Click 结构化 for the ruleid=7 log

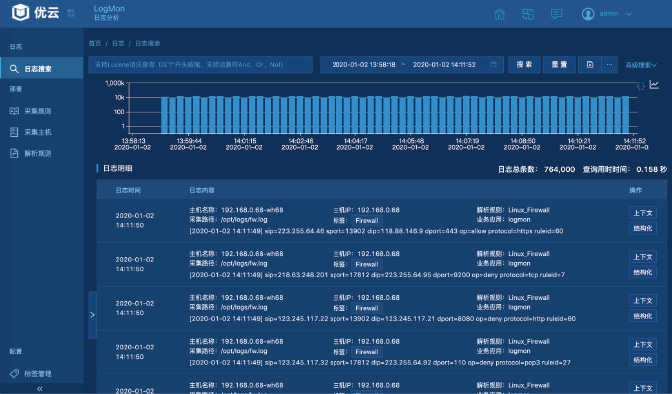(642, 272)
